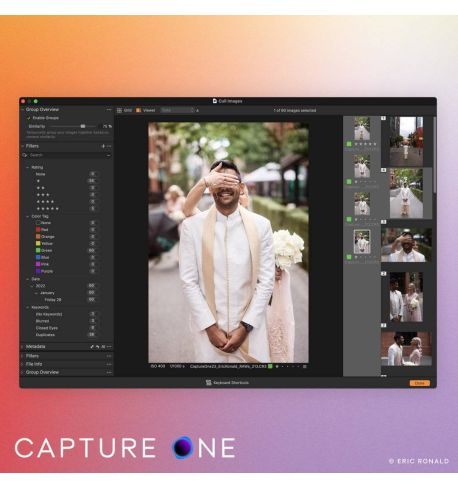The width and height of the screenshot is (458, 488).
Task: Collapse the expanded Filters panel
Action: 23,146
